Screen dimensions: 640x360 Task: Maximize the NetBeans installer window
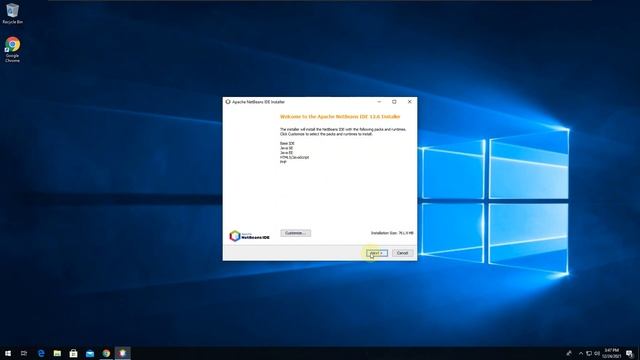(x=394, y=102)
